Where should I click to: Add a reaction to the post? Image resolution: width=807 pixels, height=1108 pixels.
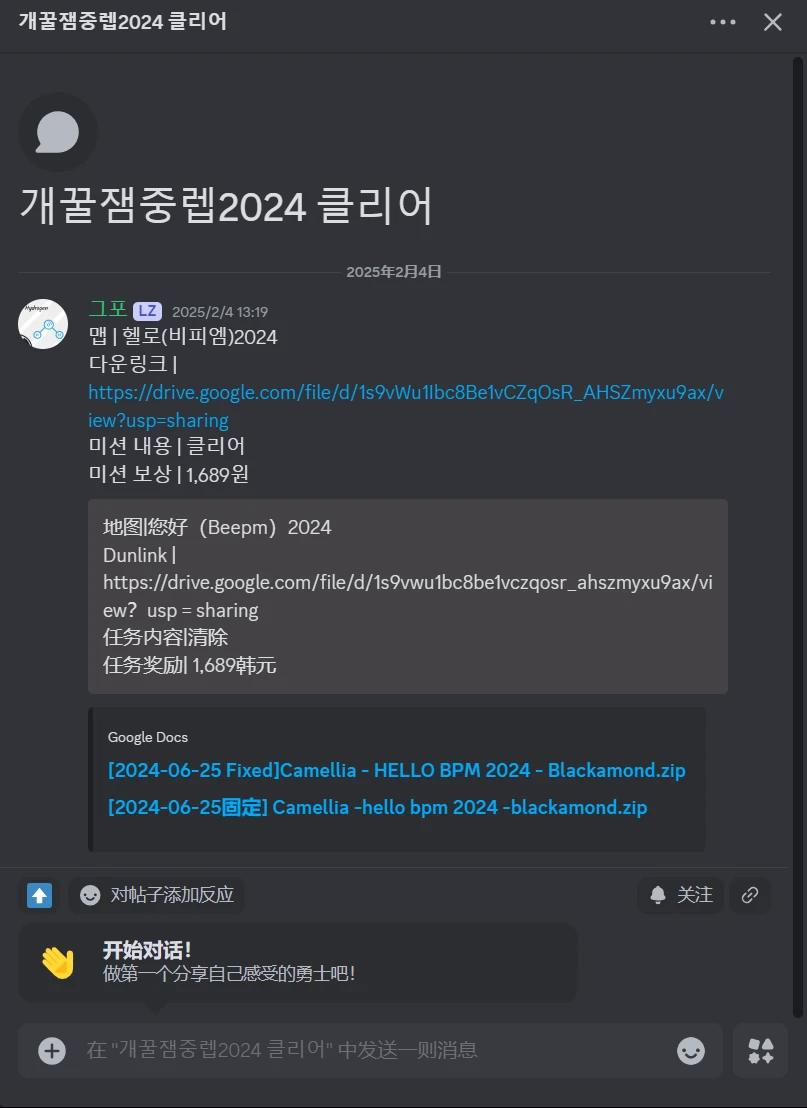pos(156,895)
